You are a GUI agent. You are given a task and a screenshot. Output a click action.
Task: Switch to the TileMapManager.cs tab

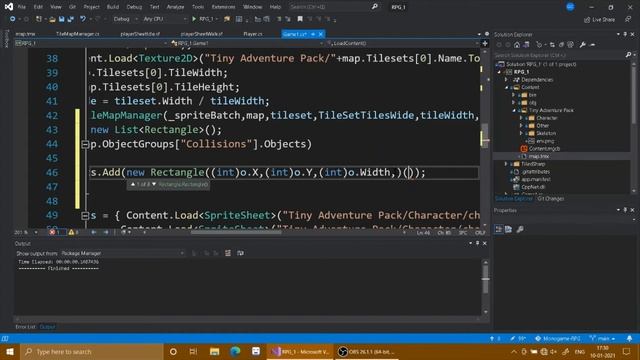[78, 34]
